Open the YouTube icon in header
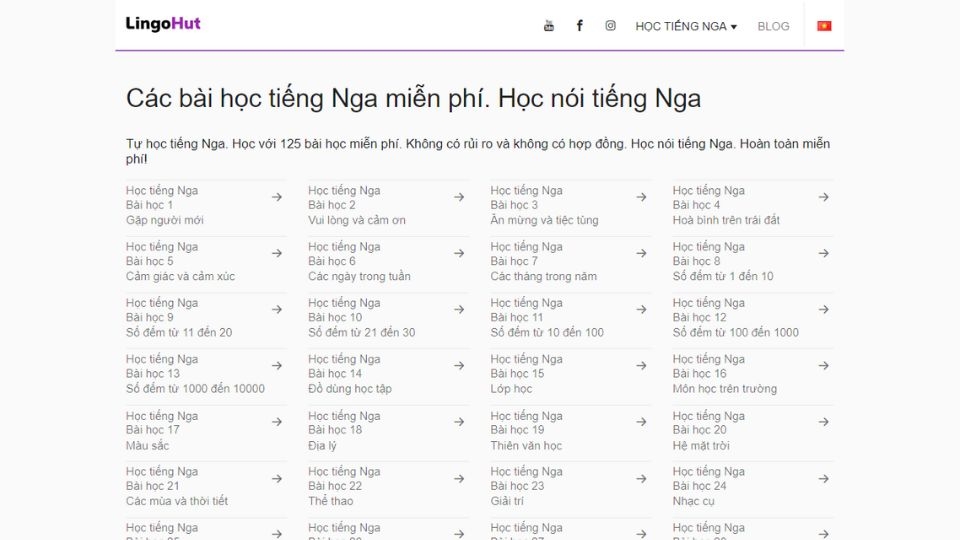The height and width of the screenshot is (540, 960). pos(549,26)
